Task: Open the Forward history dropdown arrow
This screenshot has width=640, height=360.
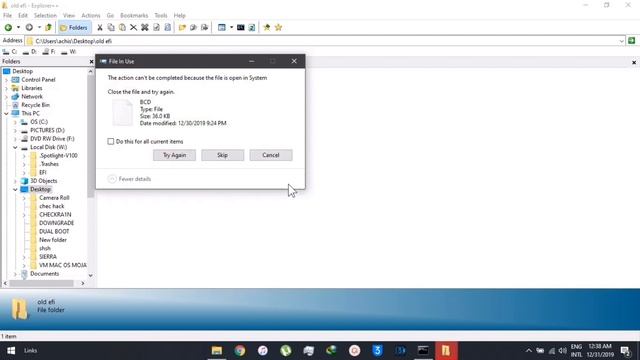Action: point(39,27)
